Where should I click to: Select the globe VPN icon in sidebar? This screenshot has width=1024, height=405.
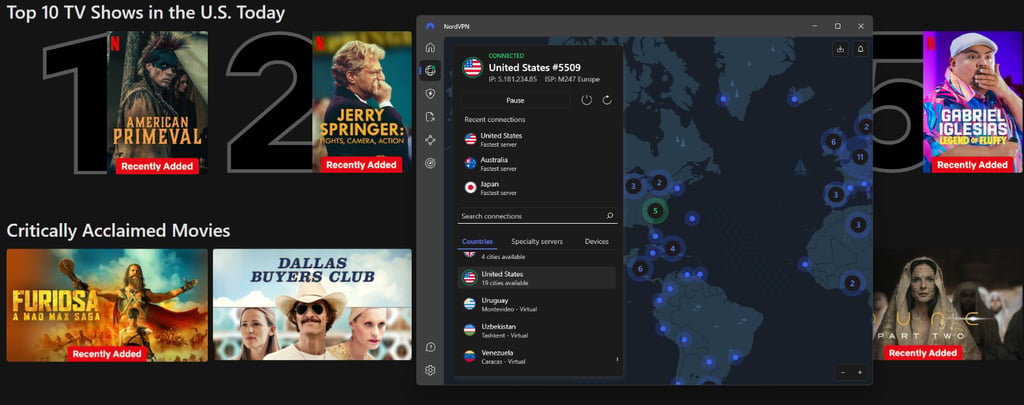[430, 71]
